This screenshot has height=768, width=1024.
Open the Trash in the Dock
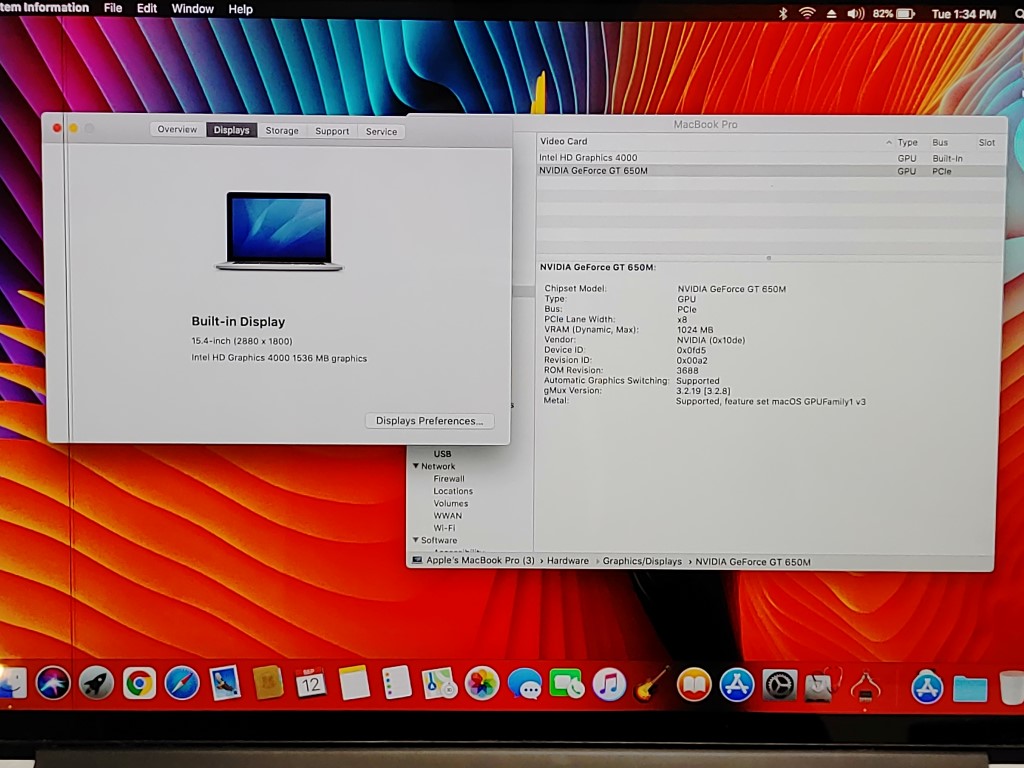[1012, 688]
